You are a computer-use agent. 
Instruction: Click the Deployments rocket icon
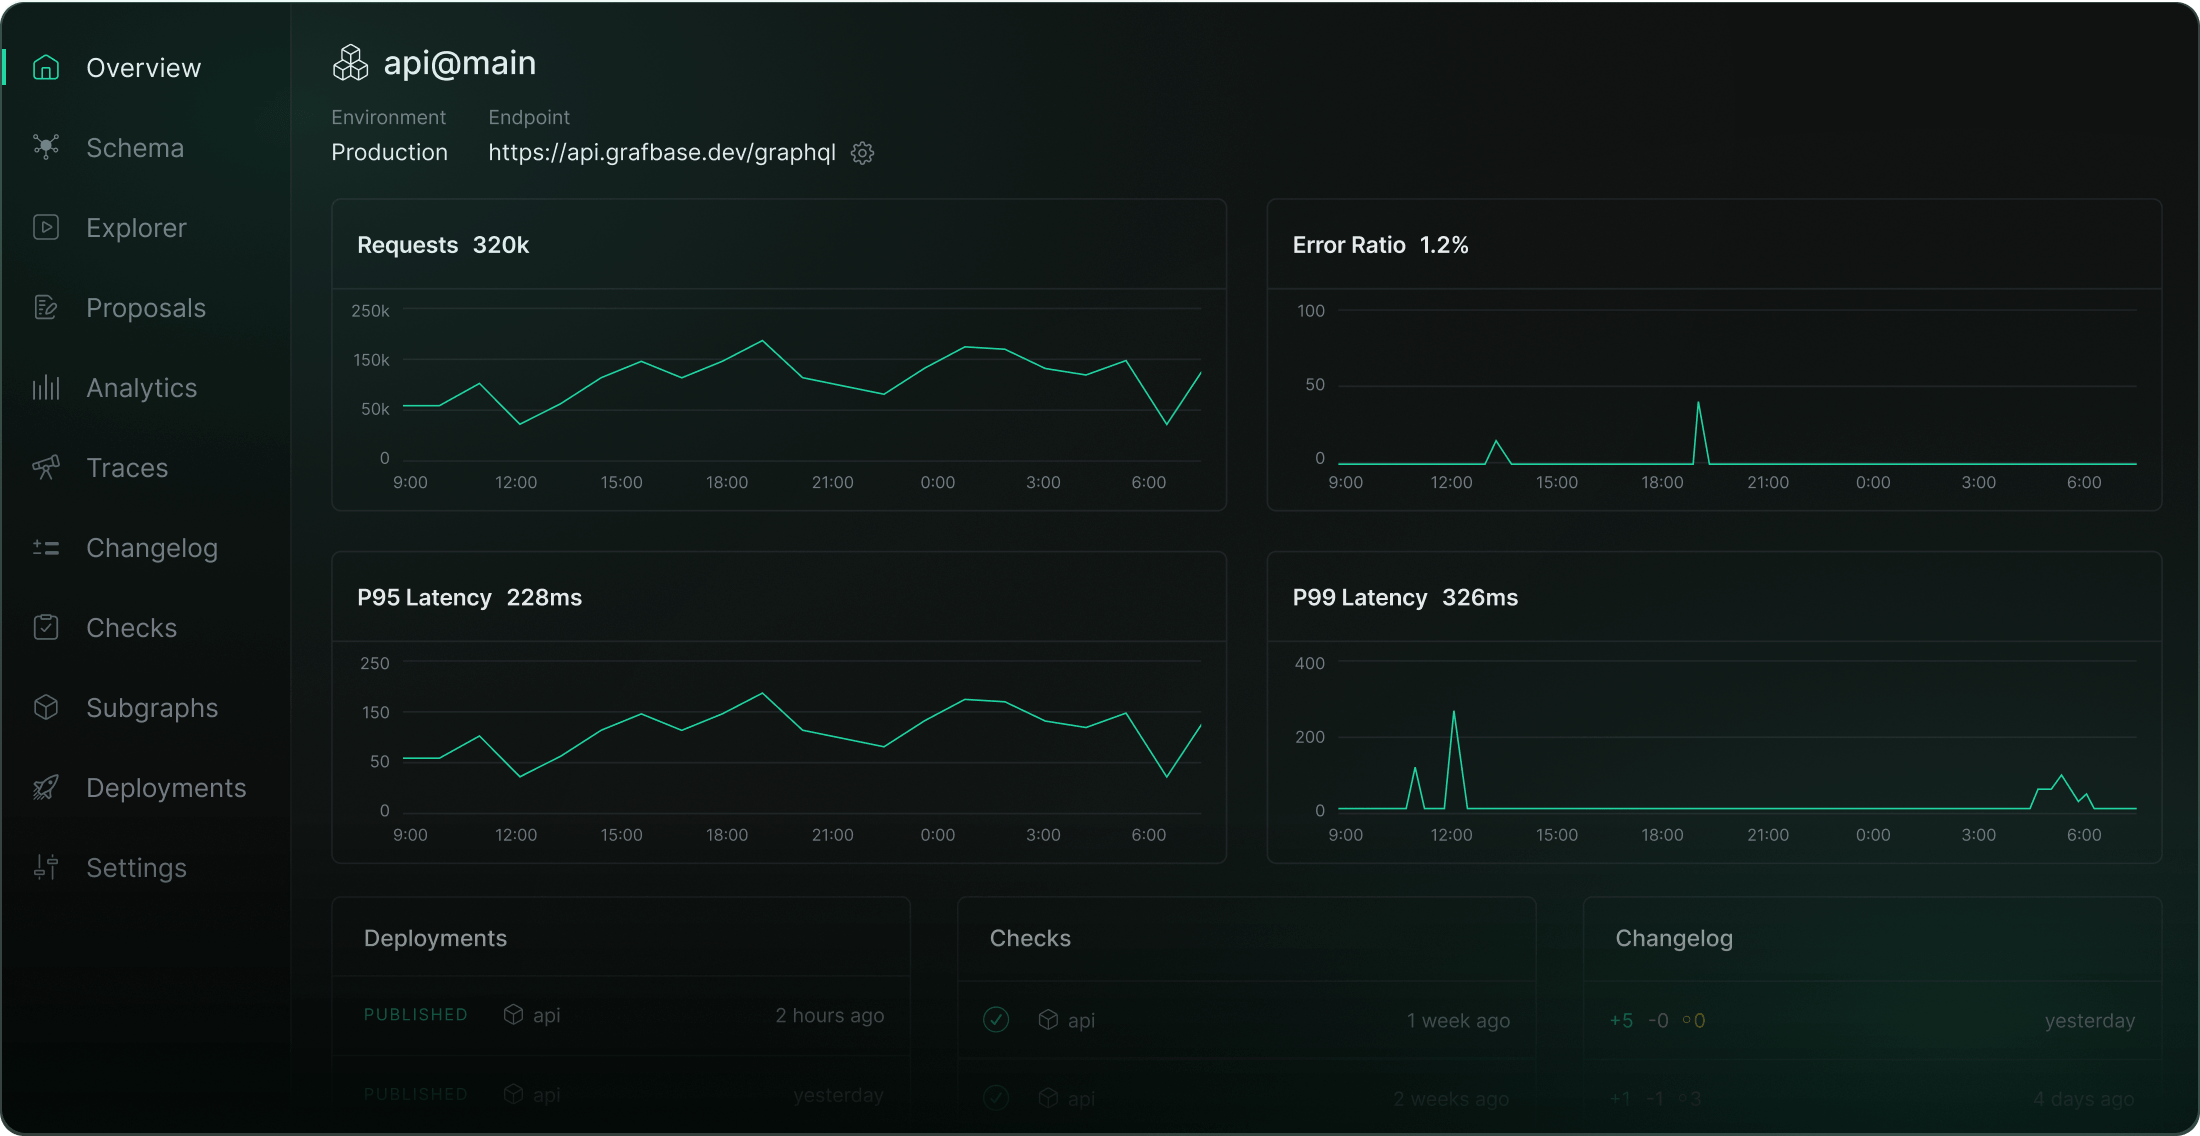coord(46,788)
